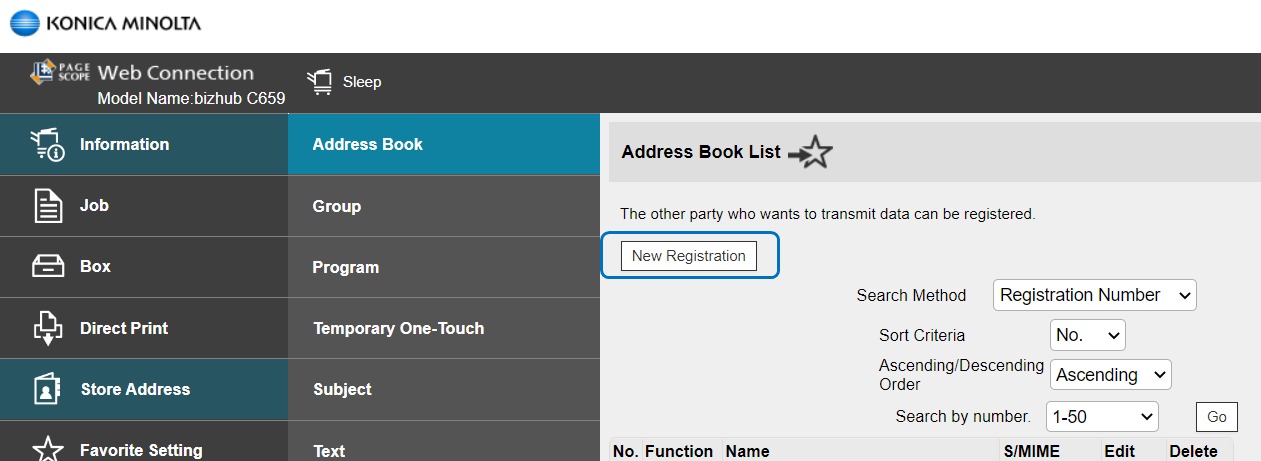Open the Ascending/Descending Order dropdown

click(1110, 375)
